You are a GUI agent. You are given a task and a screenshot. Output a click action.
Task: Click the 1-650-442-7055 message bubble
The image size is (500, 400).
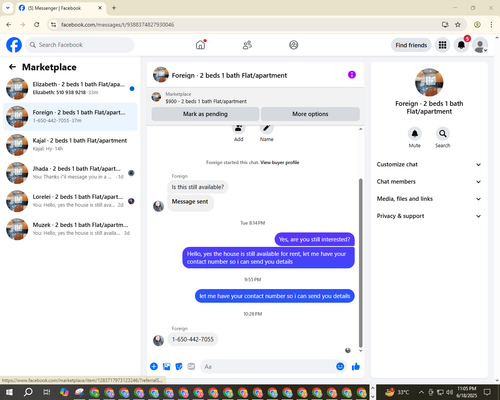coord(193,339)
